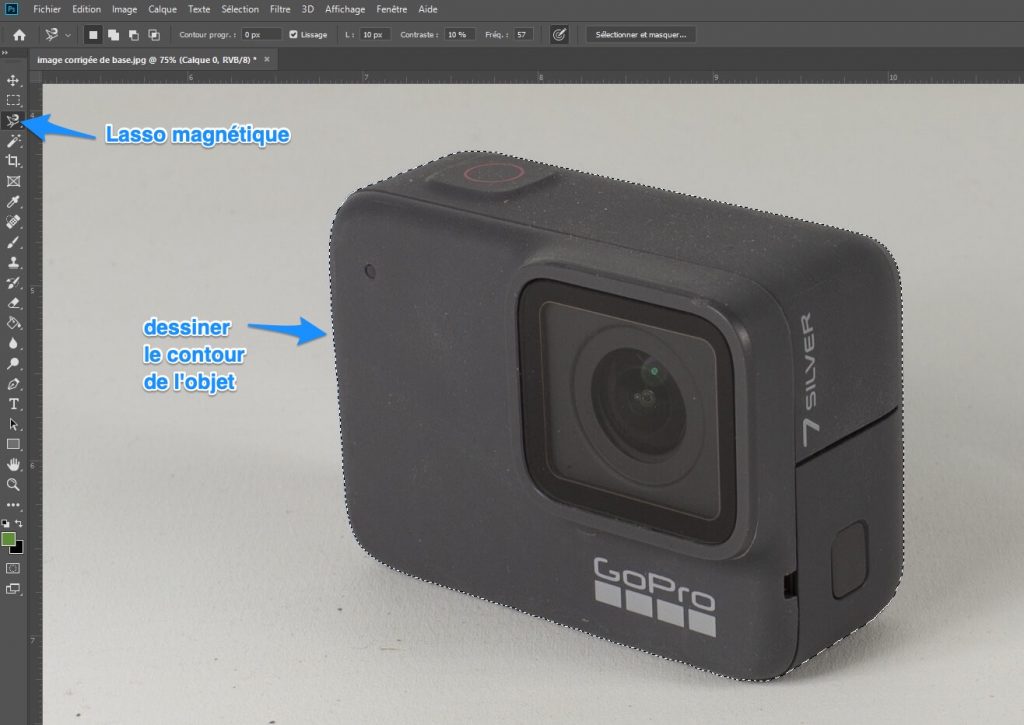Select the Brush tool
The height and width of the screenshot is (725, 1024).
pyautogui.click(x=13, y=242)
